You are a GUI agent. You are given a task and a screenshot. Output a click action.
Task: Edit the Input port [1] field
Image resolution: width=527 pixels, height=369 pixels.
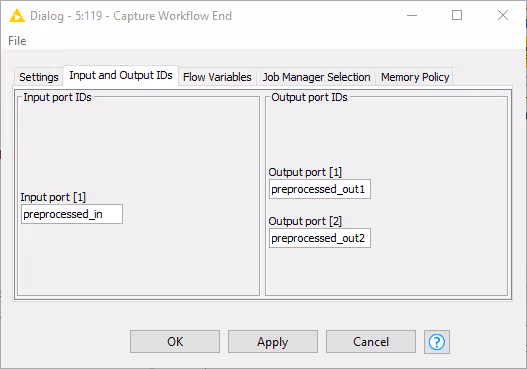pyautogui.click(x=72, y=214)
